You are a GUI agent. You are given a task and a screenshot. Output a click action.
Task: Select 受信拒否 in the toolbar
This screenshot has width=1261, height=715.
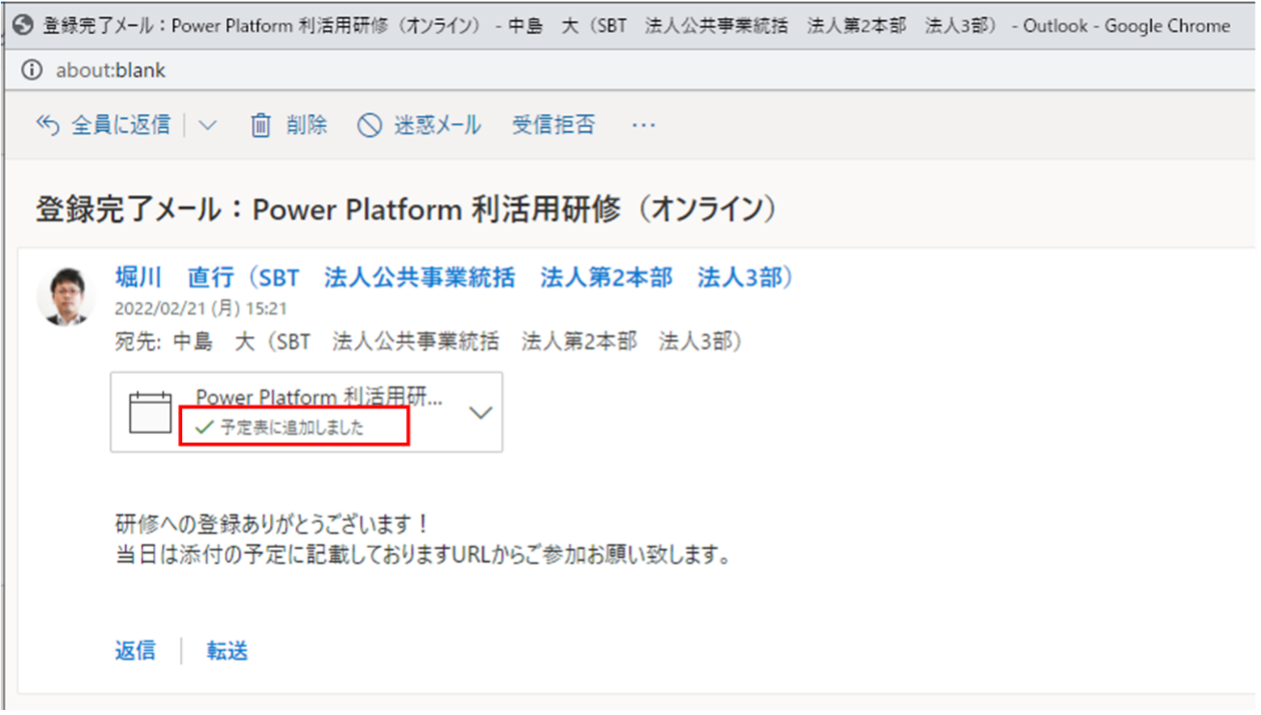[553, 125]
